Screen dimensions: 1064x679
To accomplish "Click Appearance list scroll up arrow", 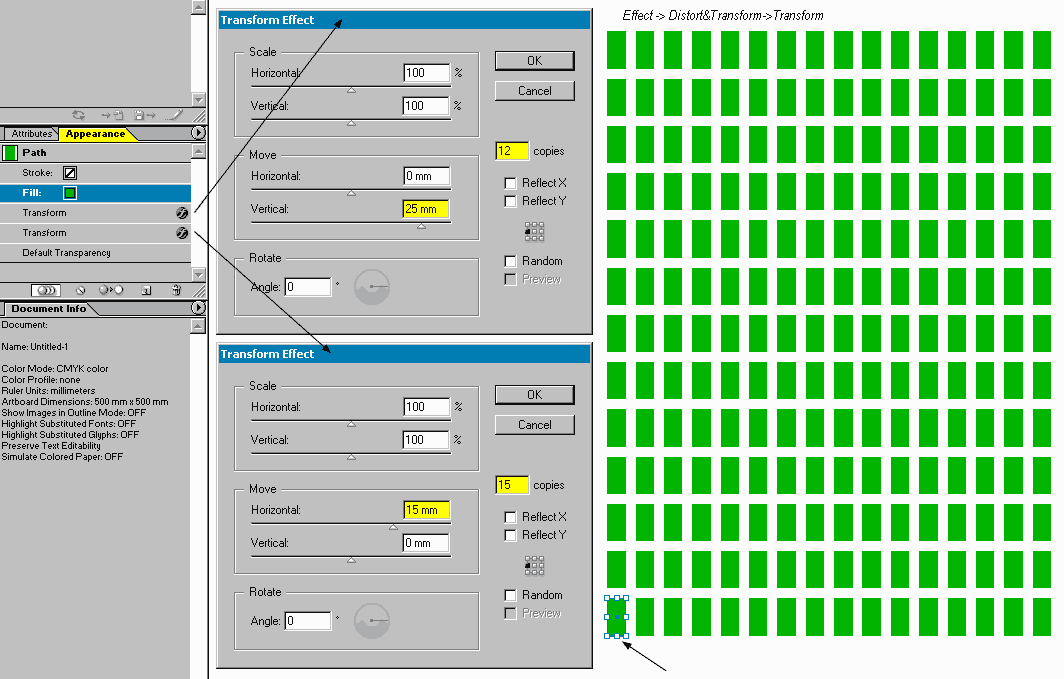I will point(198,151).
